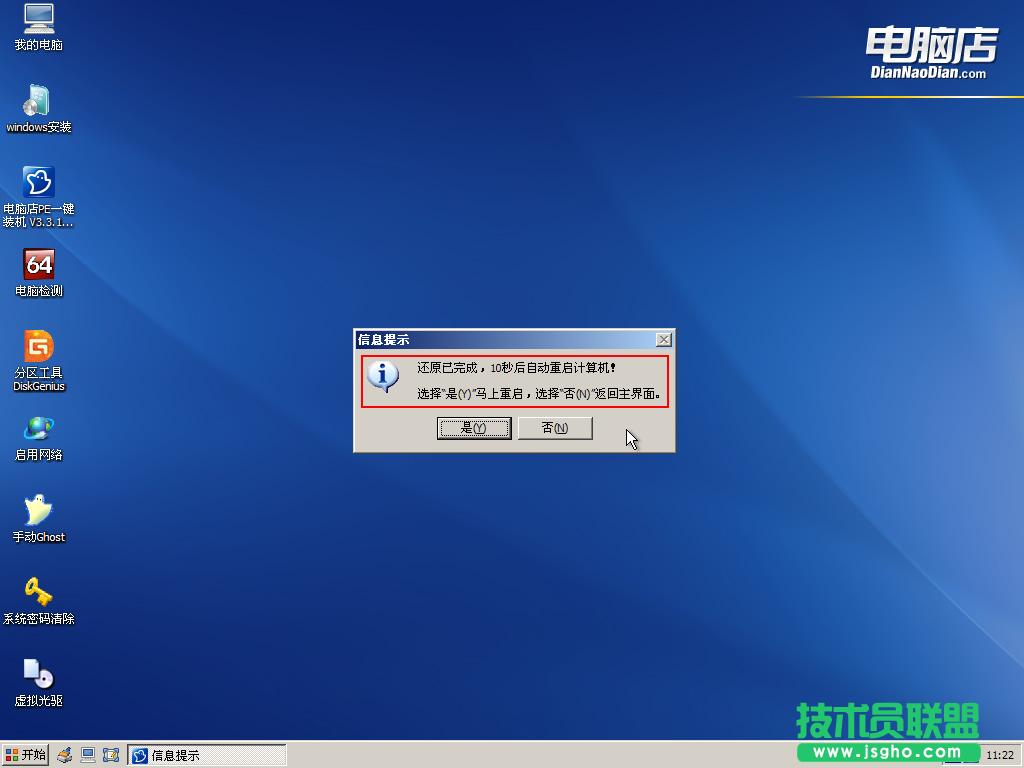Close the 信息提示 dialog with X
1024x768 pixels.
click(x=664, y=339)
